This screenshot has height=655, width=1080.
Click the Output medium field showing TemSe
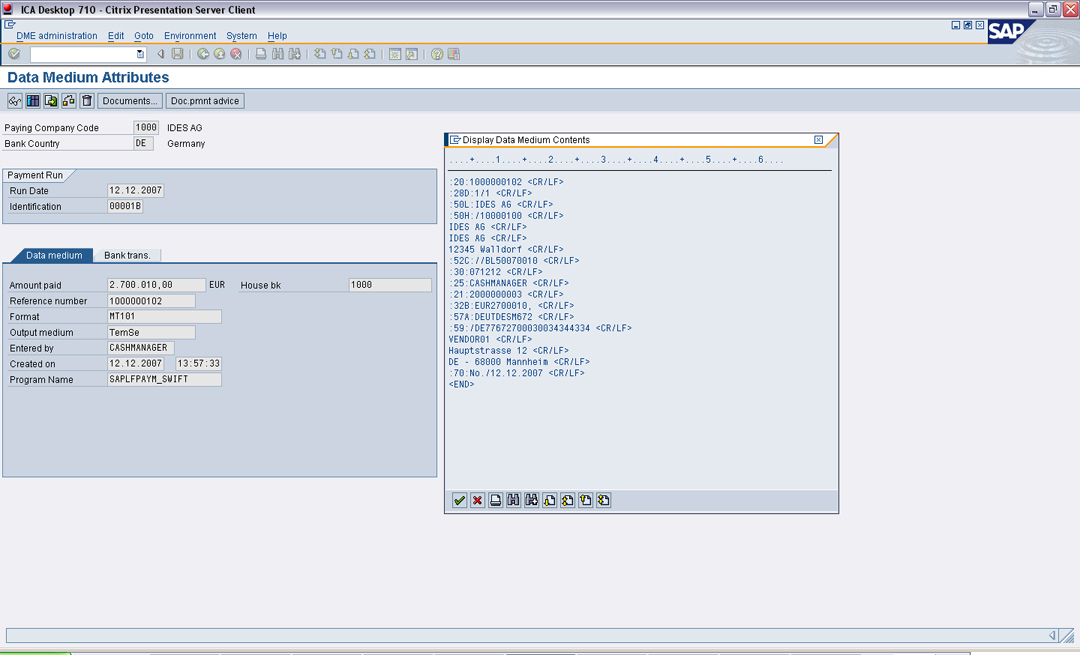(x=152, y=332)
